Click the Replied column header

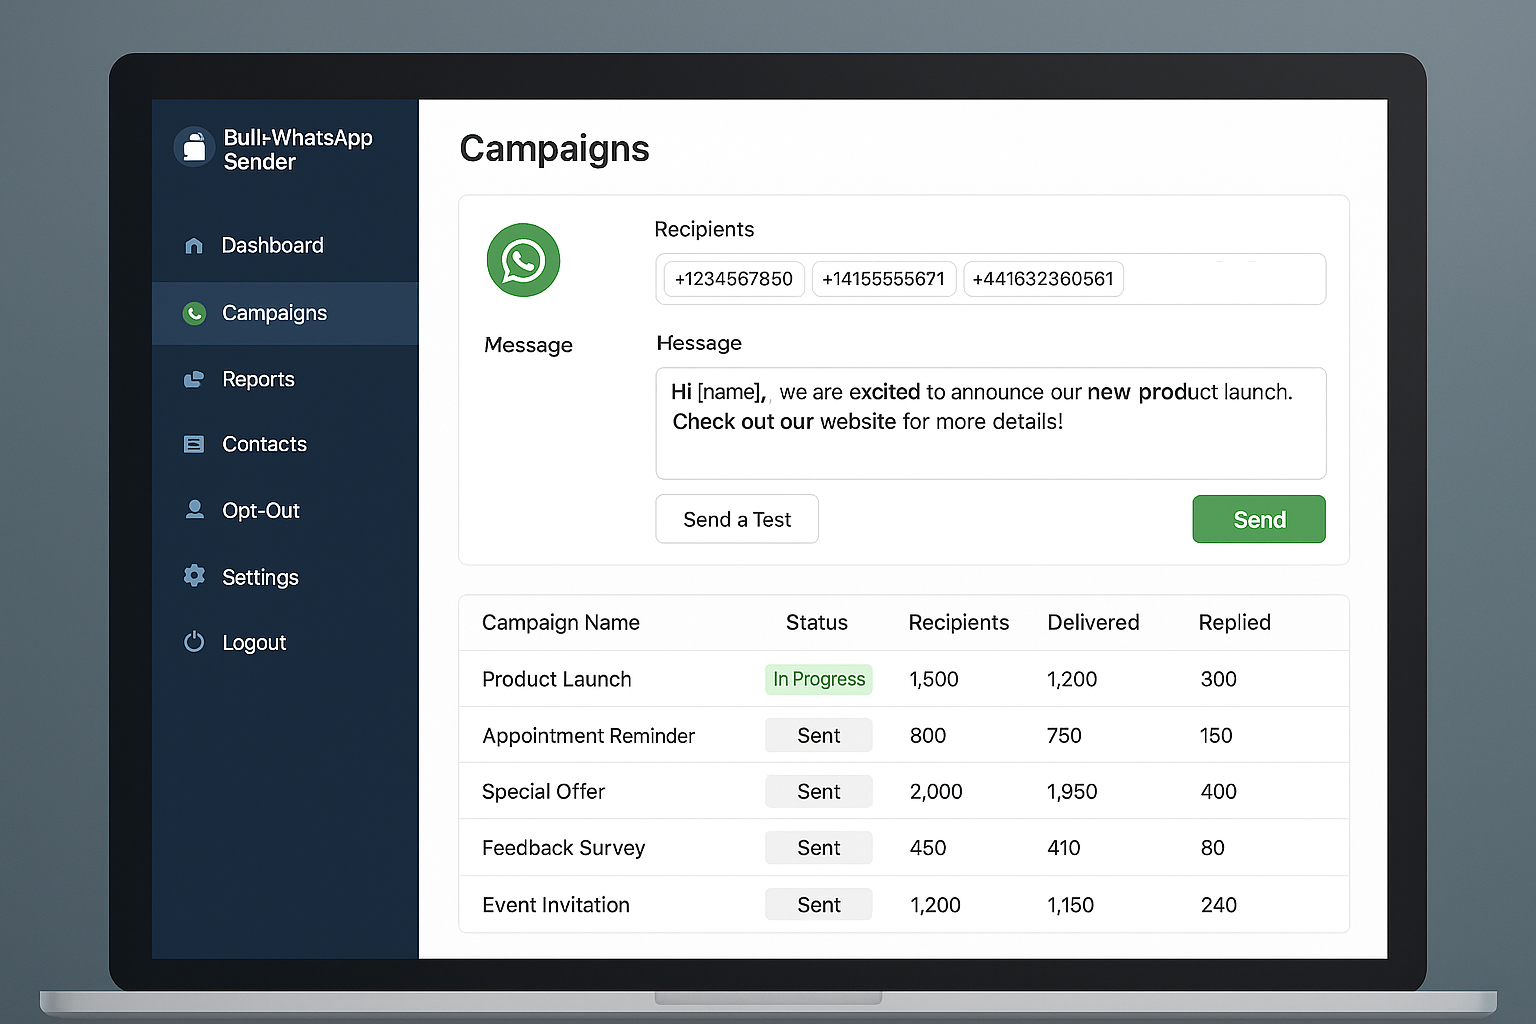[x=1235, y=622]
